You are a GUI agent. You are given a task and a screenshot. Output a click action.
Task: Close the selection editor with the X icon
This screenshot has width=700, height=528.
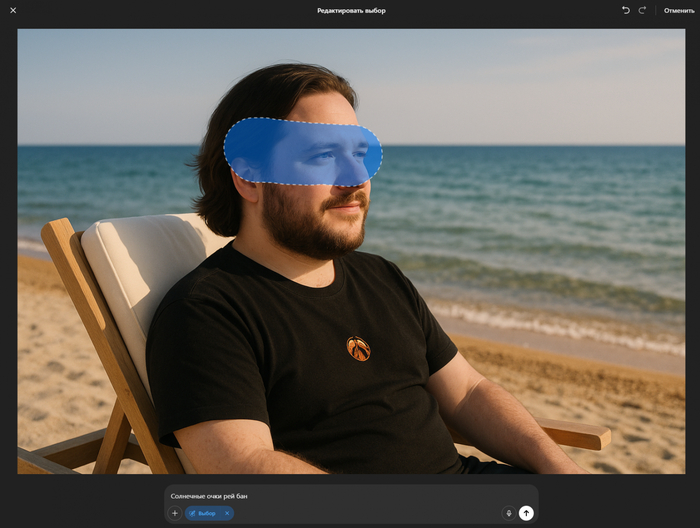[x=13, y=10]
